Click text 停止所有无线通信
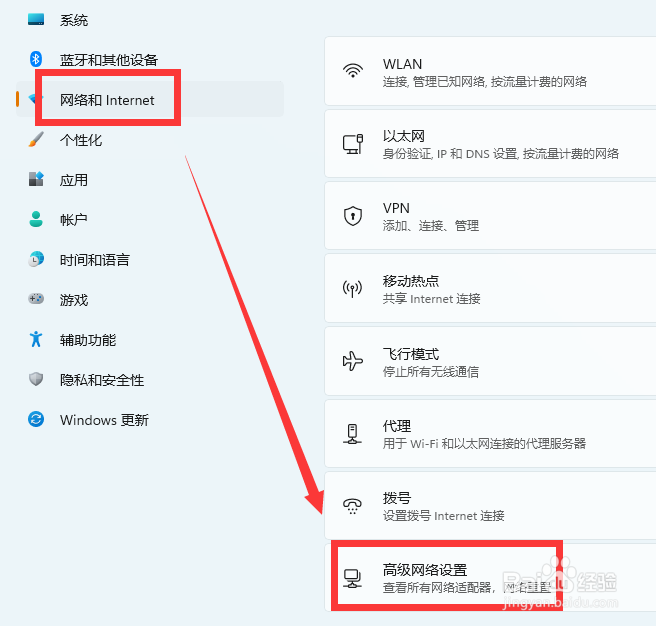The image size is (656, 626). click(x=430, y=372)
